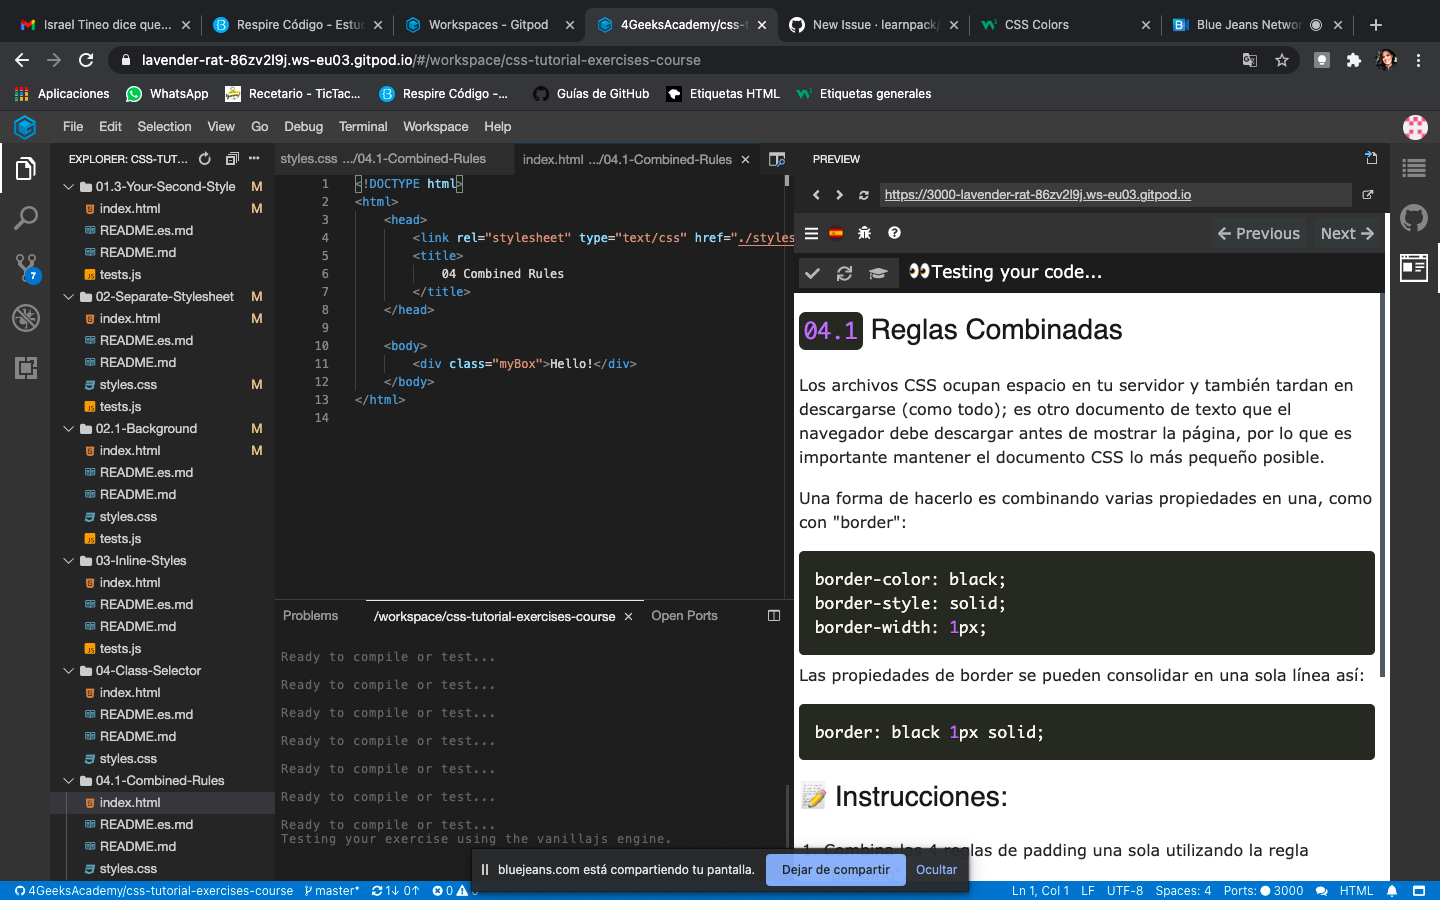Toggle the compile checkmark icon

coord(813,272)
